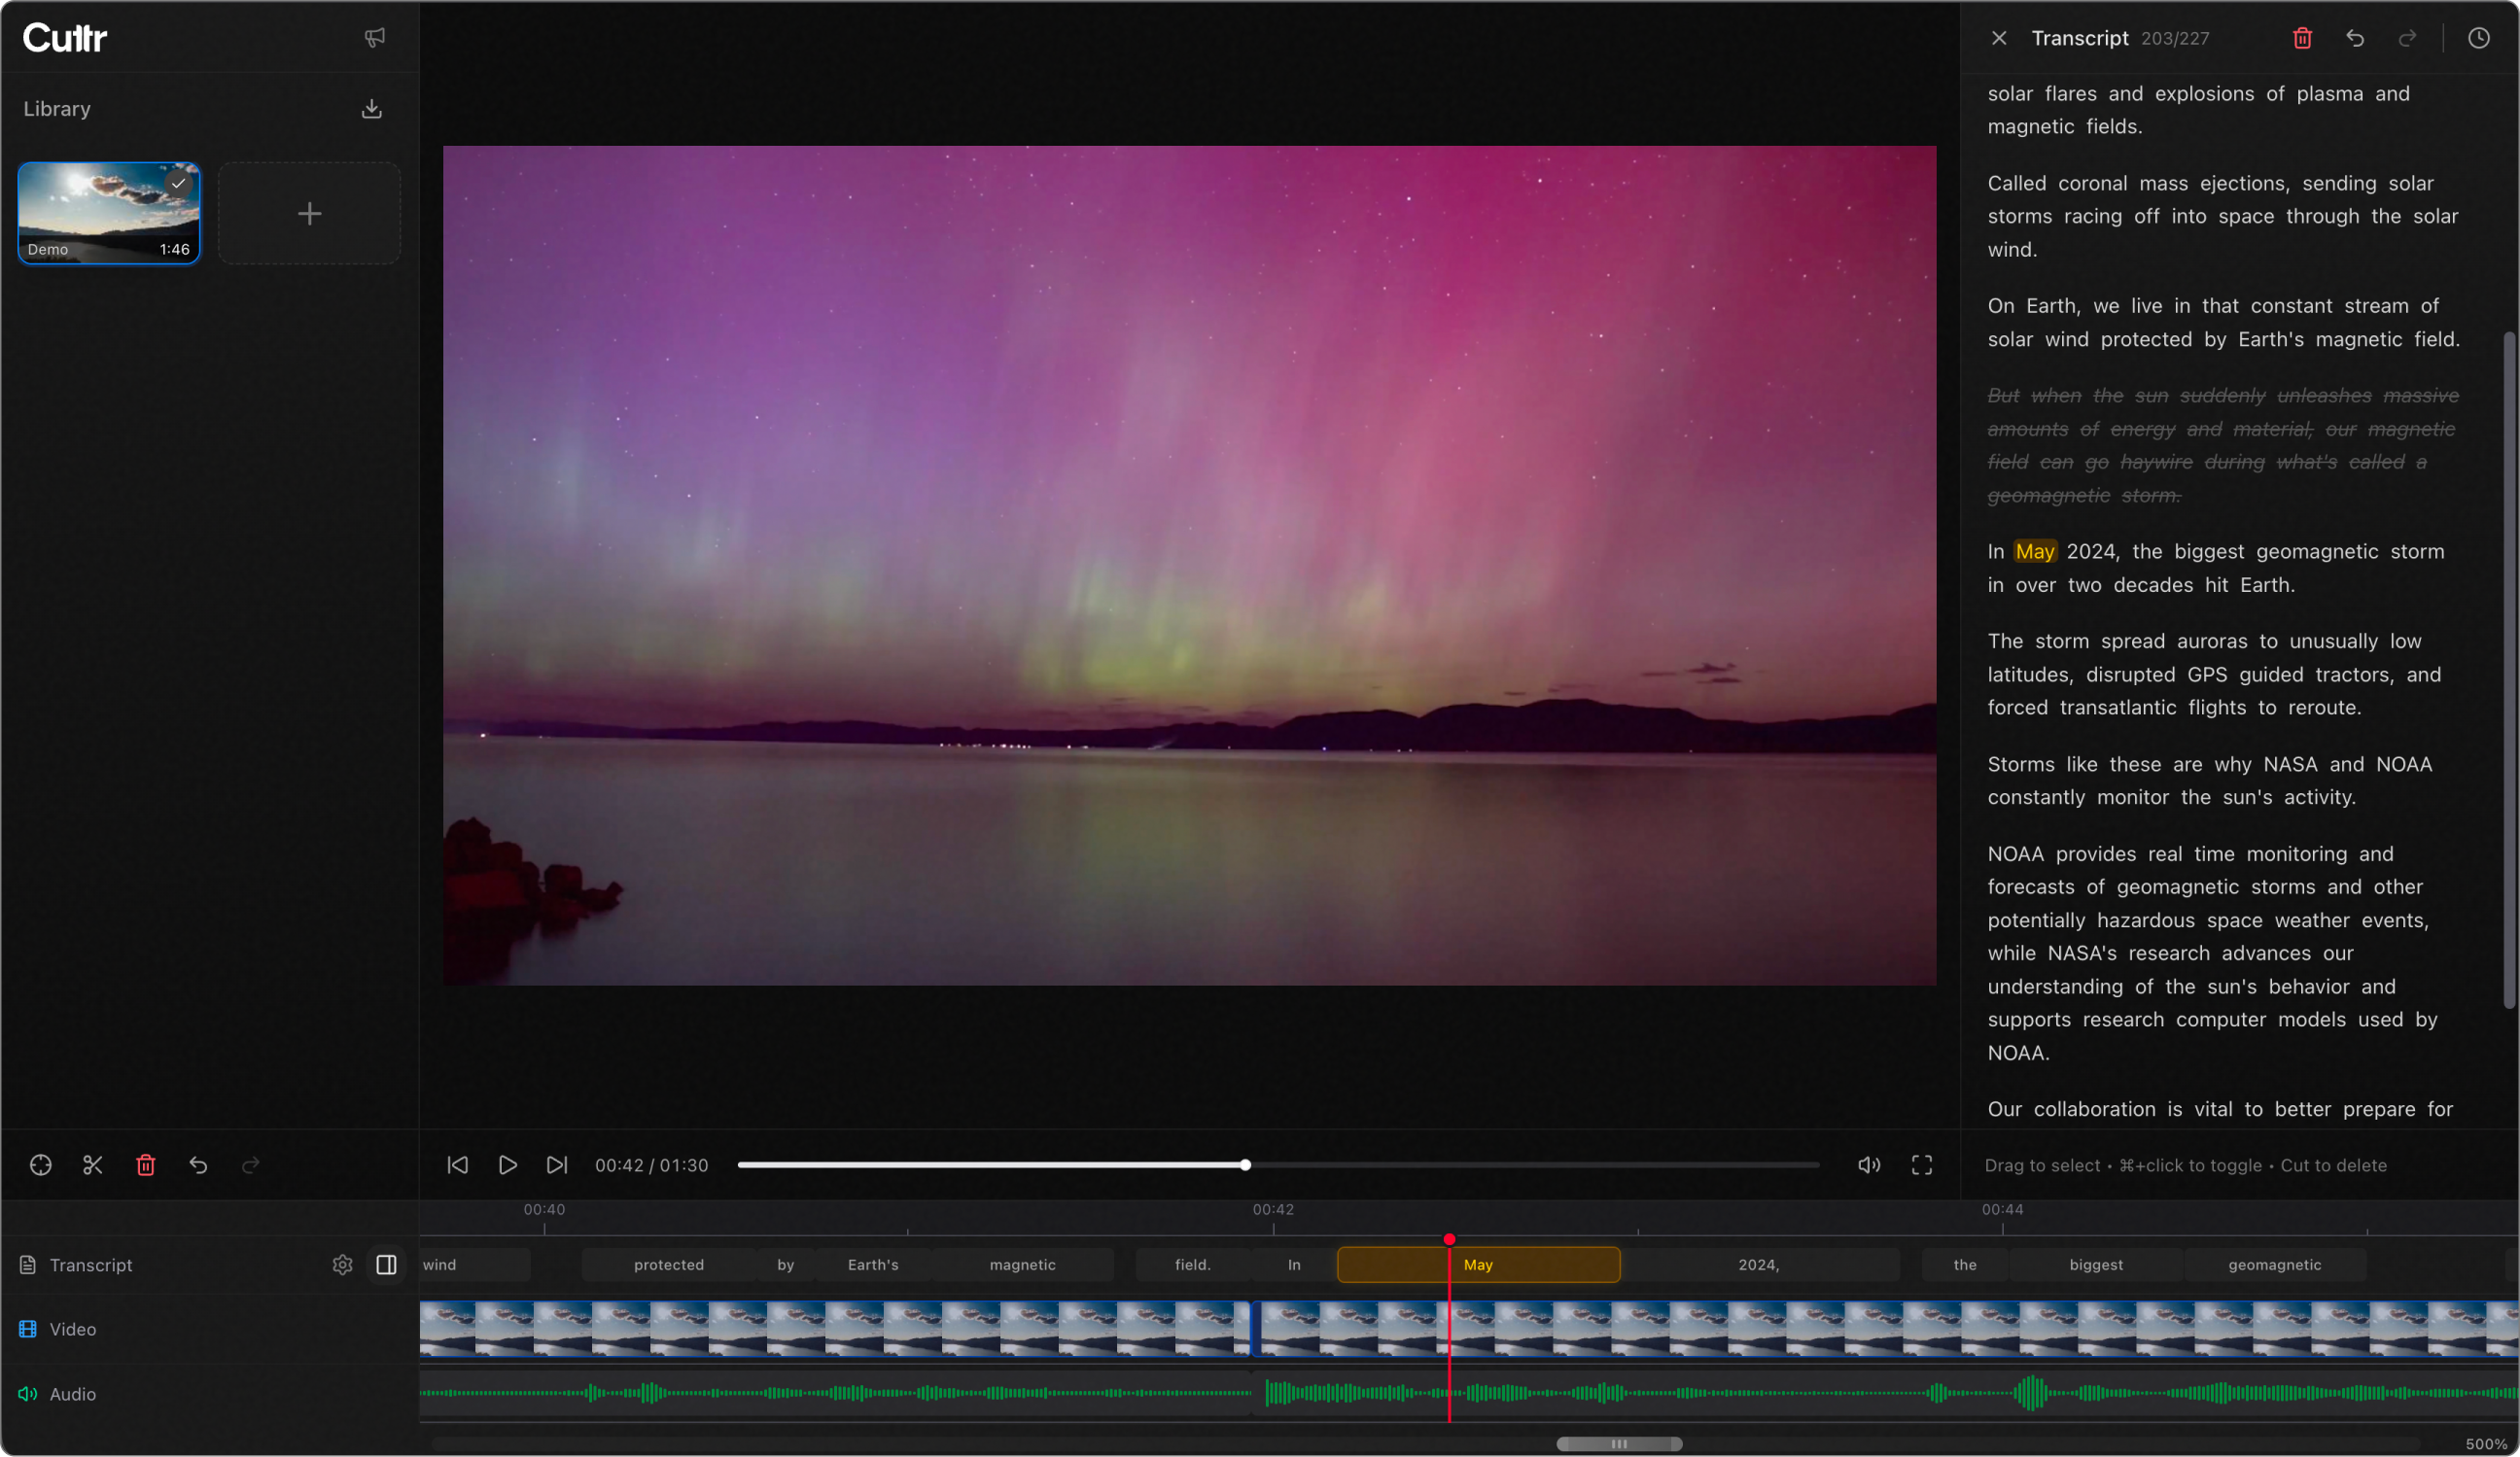This screenshot has height=1457, width=2520.
Task: Toggle the Video track icon
Action: pos(28,1329)
